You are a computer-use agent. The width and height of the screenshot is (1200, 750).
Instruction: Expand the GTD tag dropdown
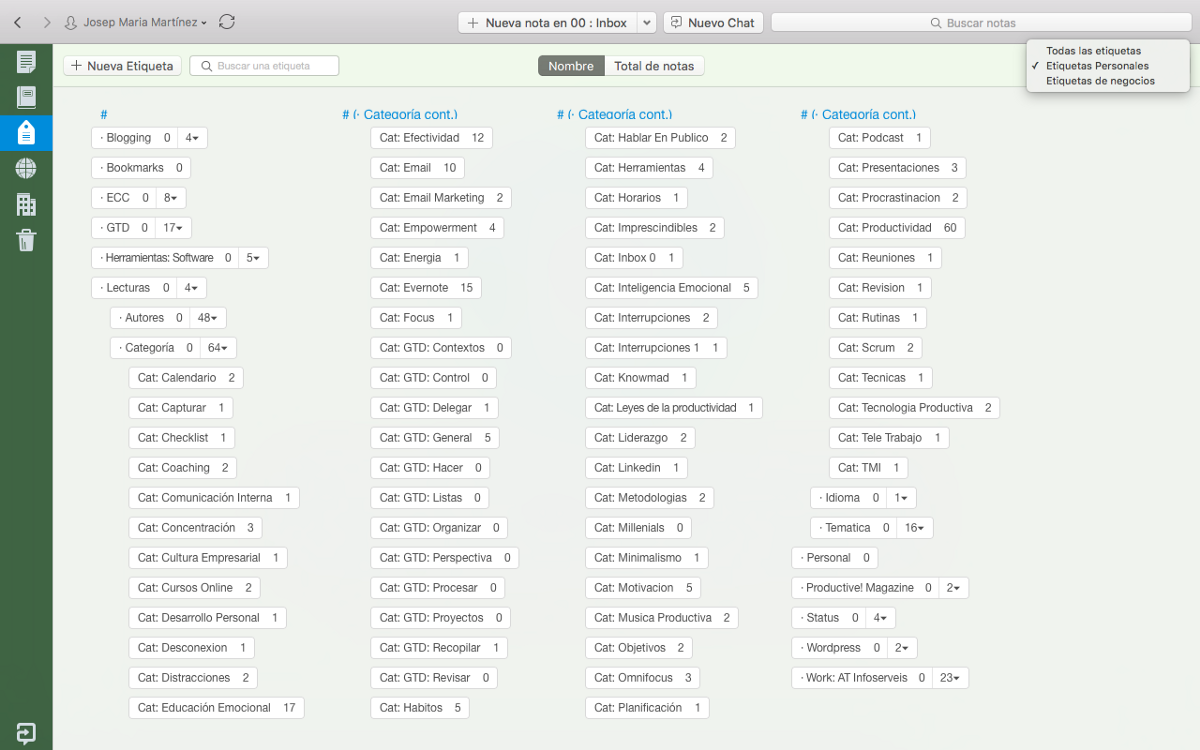point(172,227)
